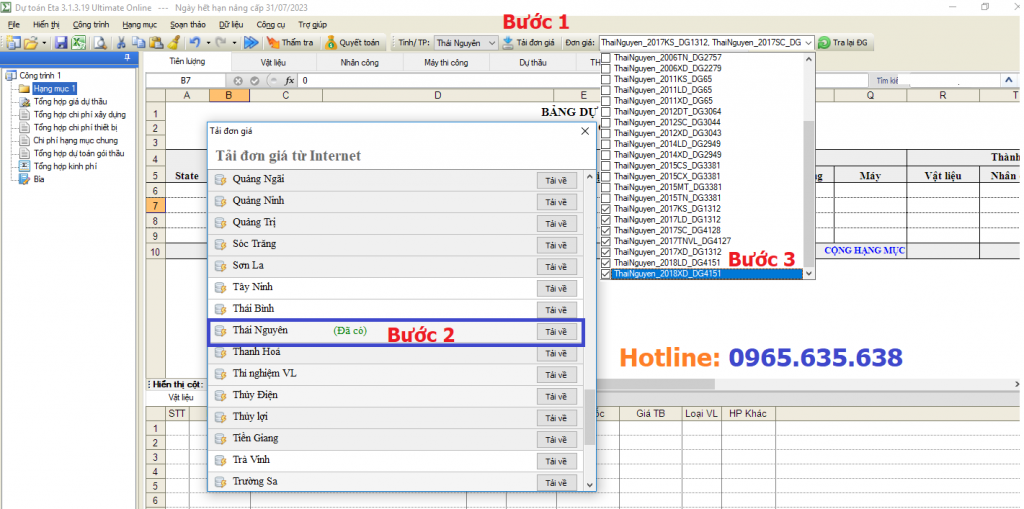The image size is (1024, 509).
Task: Click the format painter brush icon
Action: click(173, 43)
